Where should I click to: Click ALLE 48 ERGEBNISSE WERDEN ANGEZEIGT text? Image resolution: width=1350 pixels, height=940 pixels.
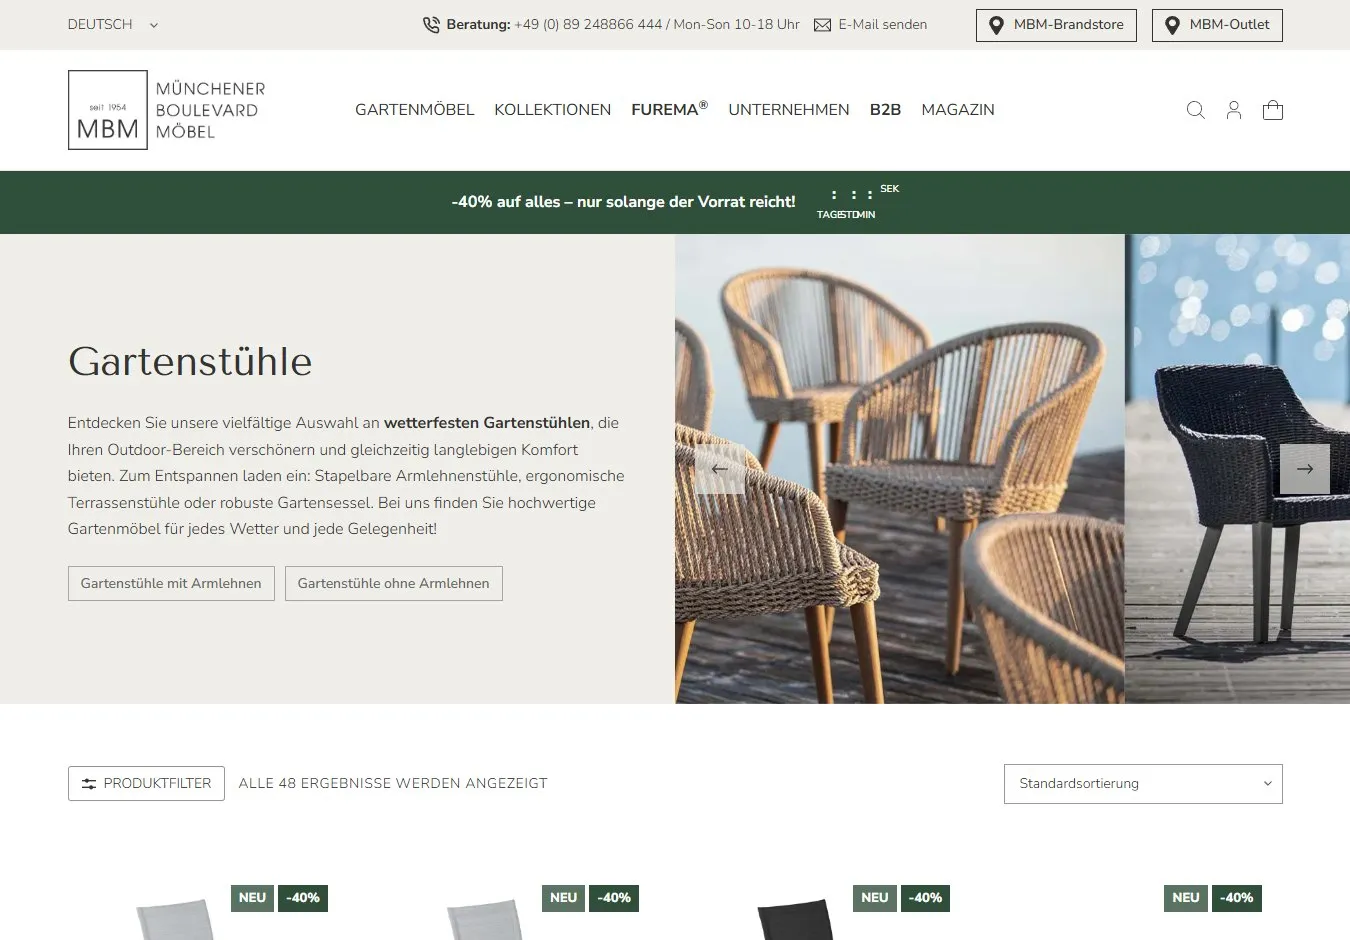[393, 784]
